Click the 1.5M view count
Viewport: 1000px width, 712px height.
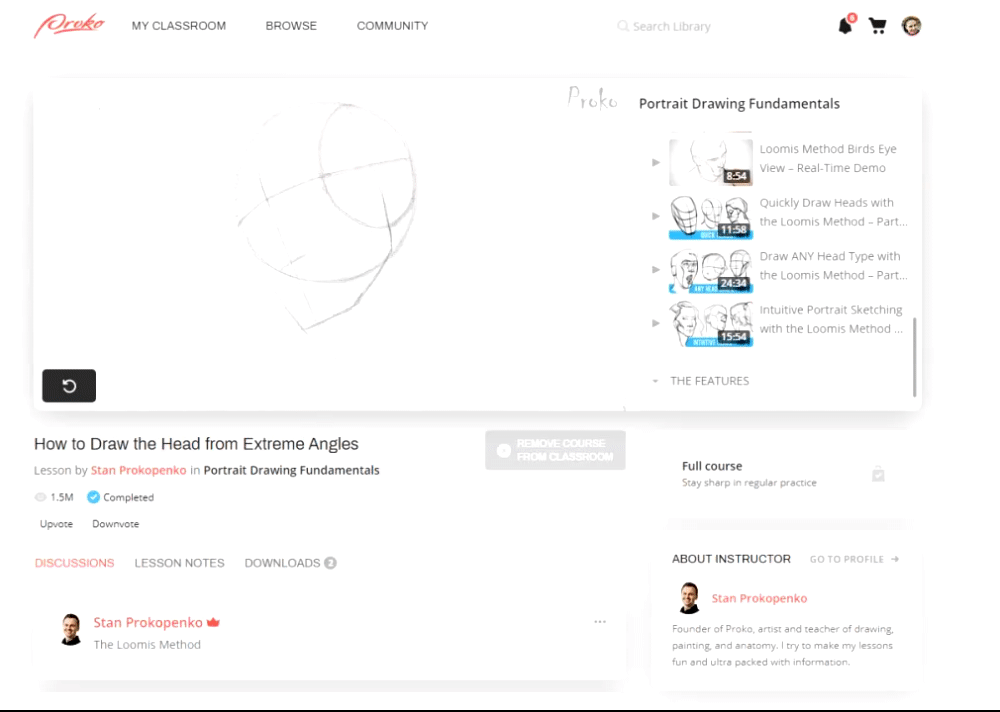point(62,497)
